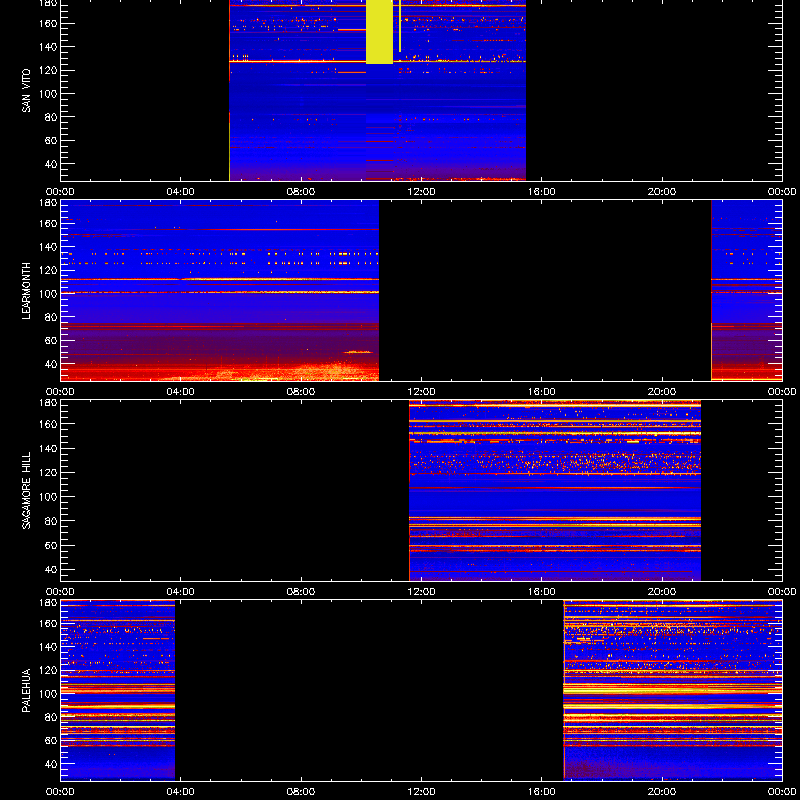Click the 08:00 time label under Sagamore Hill plot

(301, 592)
